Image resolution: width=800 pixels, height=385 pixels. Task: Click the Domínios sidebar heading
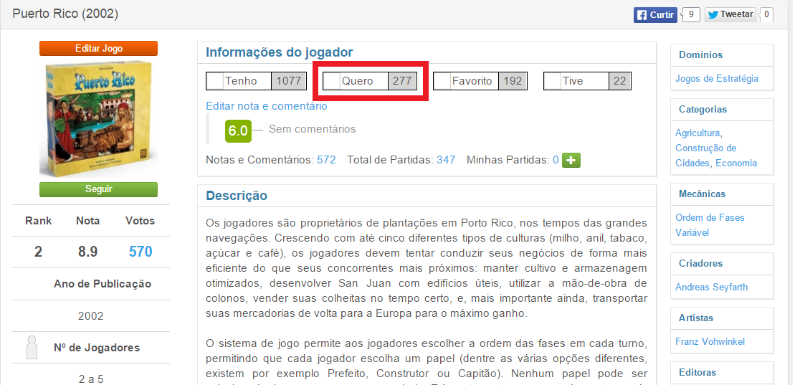701,55
